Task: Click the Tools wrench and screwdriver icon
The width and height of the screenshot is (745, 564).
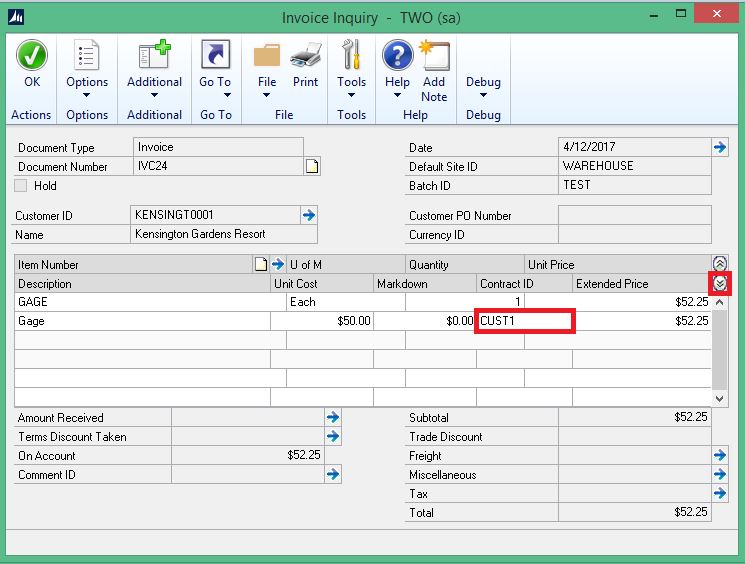Action: point(351,55)
